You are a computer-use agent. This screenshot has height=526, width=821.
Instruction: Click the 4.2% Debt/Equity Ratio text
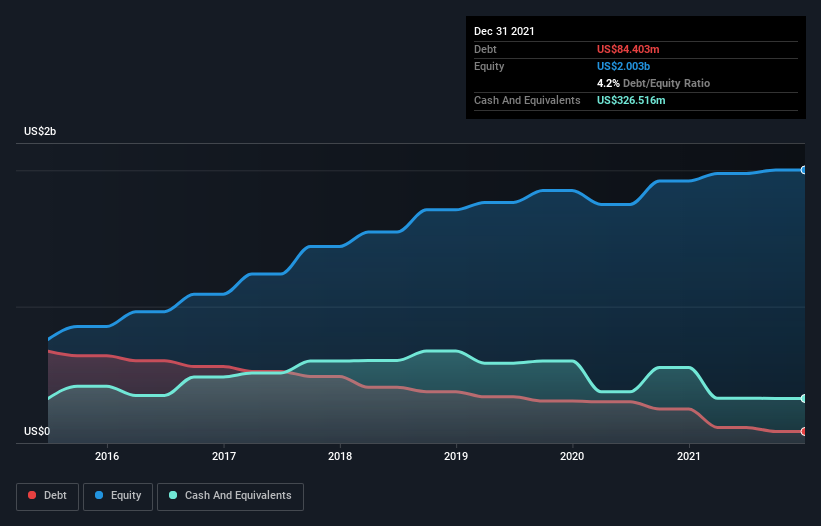click(653, 83)
